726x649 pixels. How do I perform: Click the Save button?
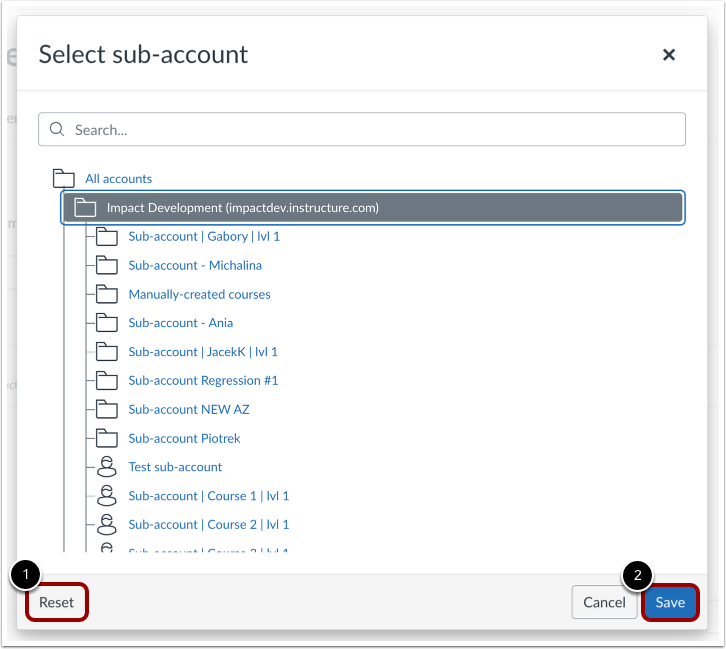(x=670, y=602)
